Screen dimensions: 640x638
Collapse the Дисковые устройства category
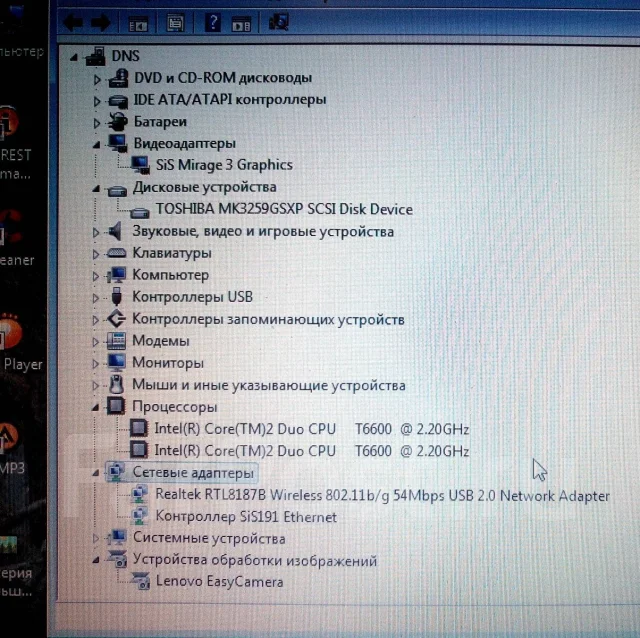coord(96,189)
